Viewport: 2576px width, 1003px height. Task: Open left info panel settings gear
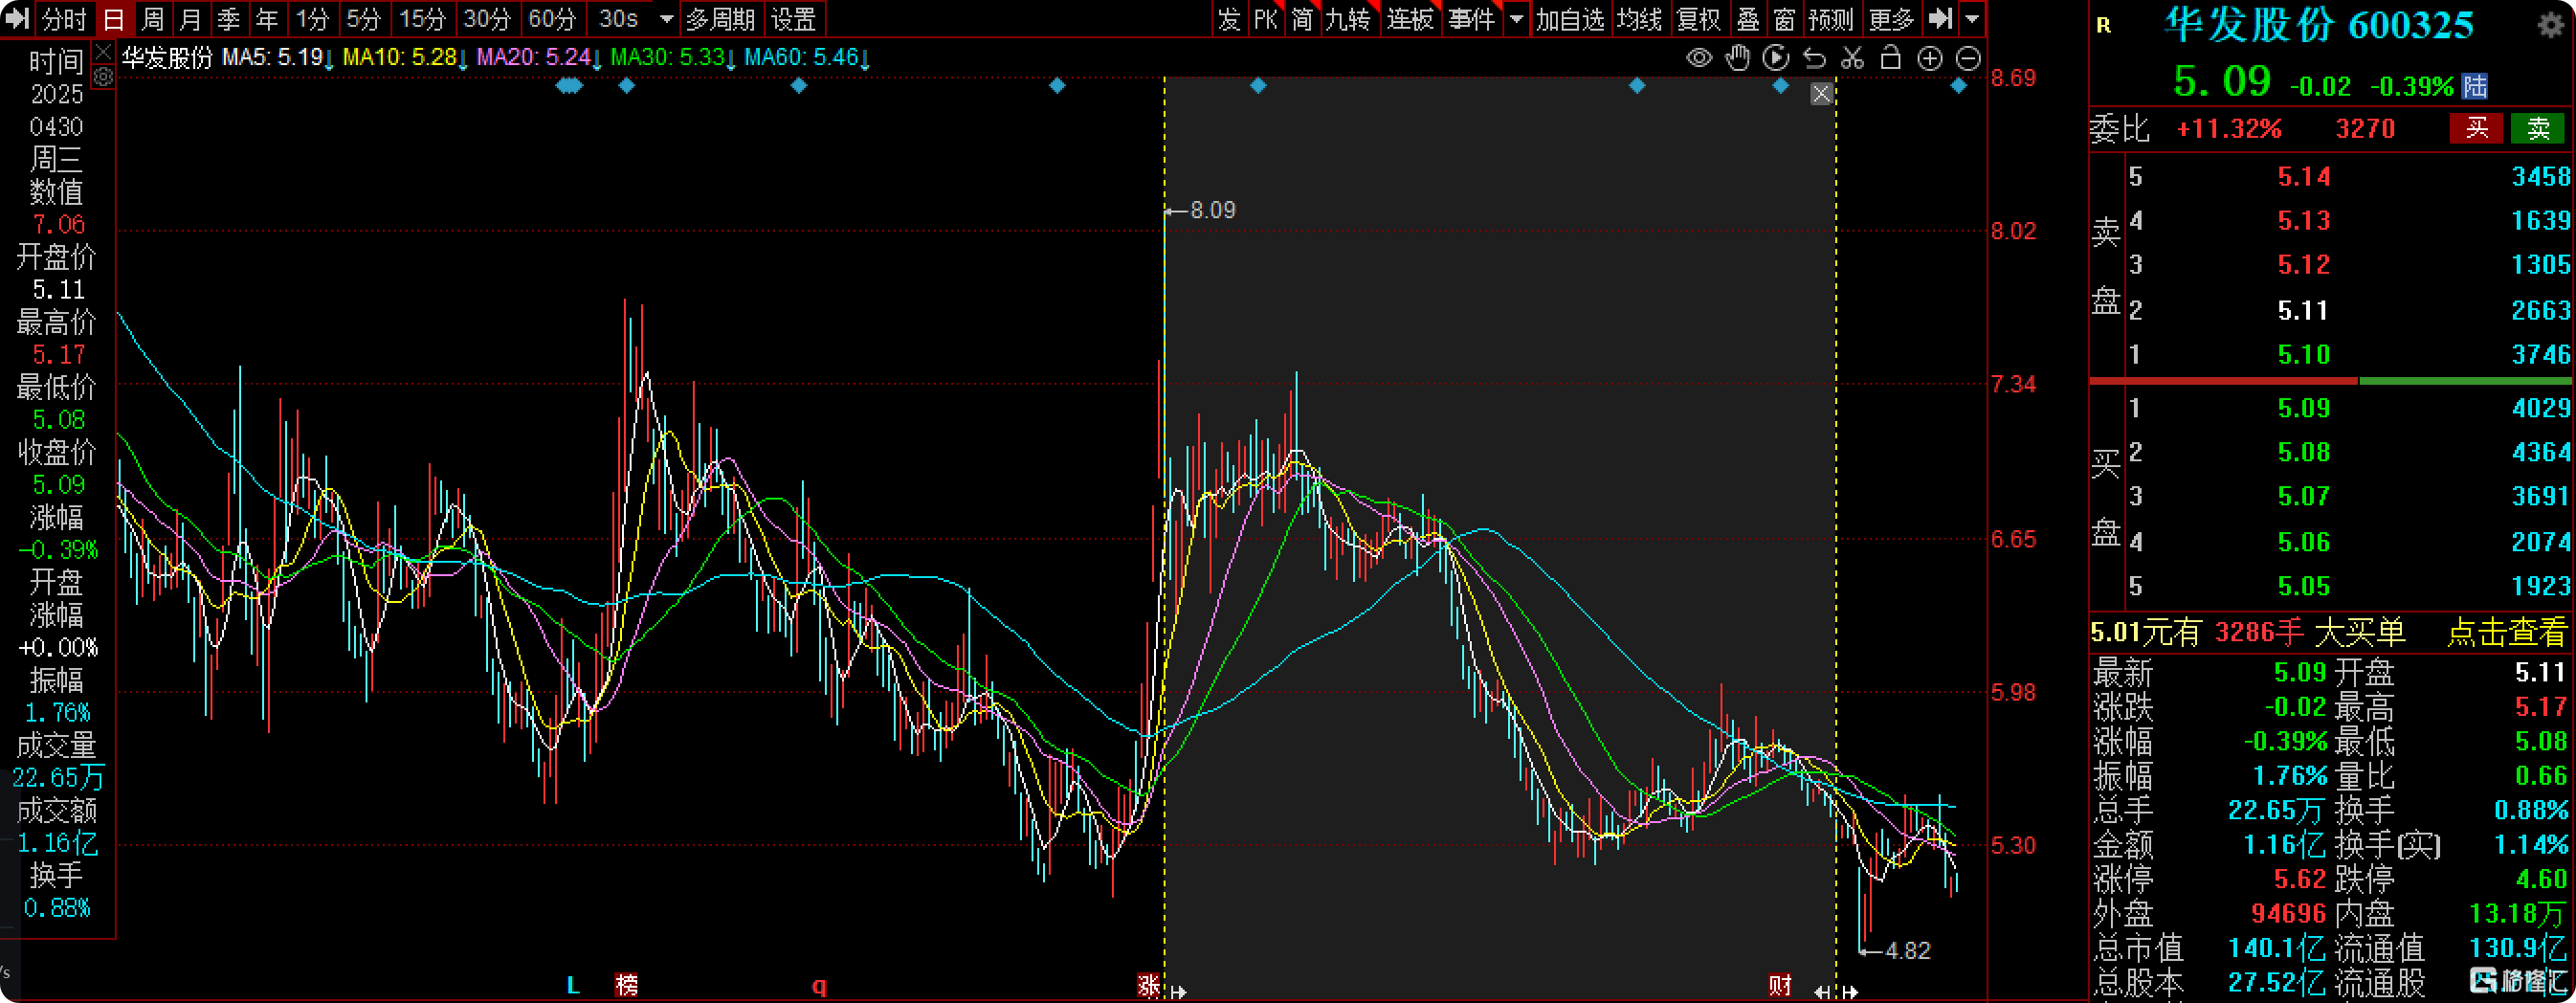click(x=103, y=77)
